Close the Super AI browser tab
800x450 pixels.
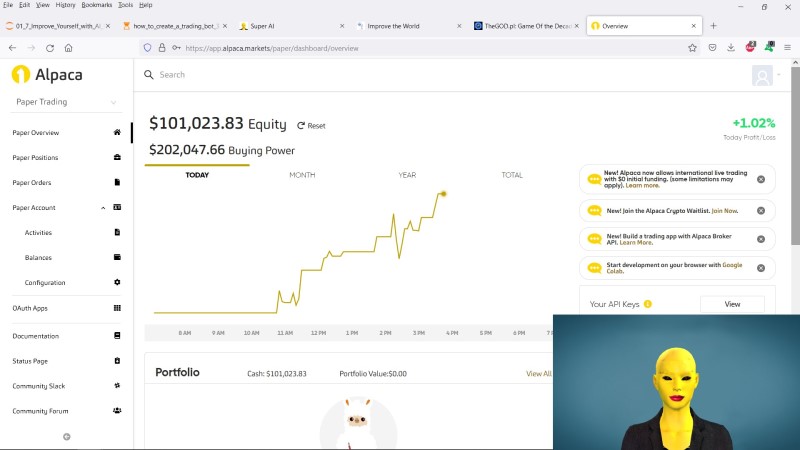click(x=342, y=26)
